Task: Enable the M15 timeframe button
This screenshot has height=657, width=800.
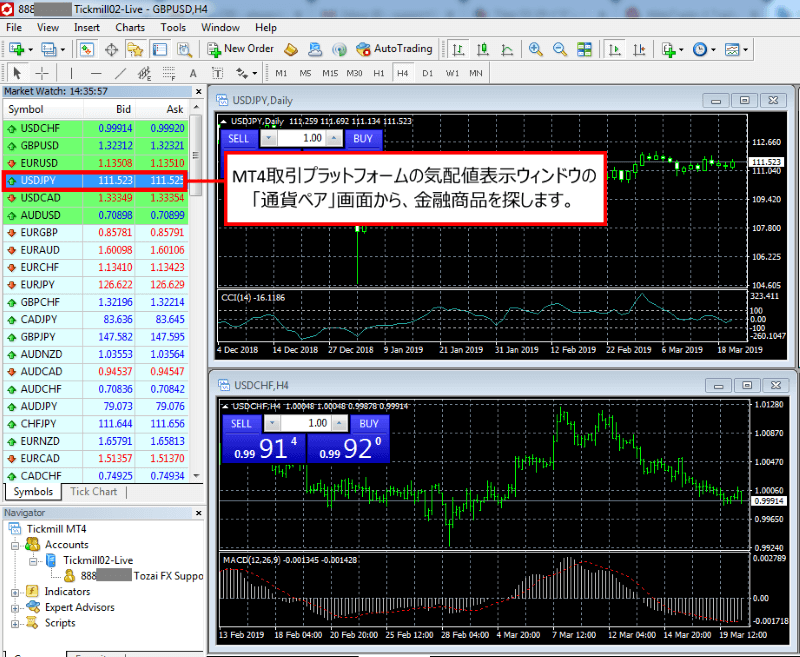Action: click(330, 73)
